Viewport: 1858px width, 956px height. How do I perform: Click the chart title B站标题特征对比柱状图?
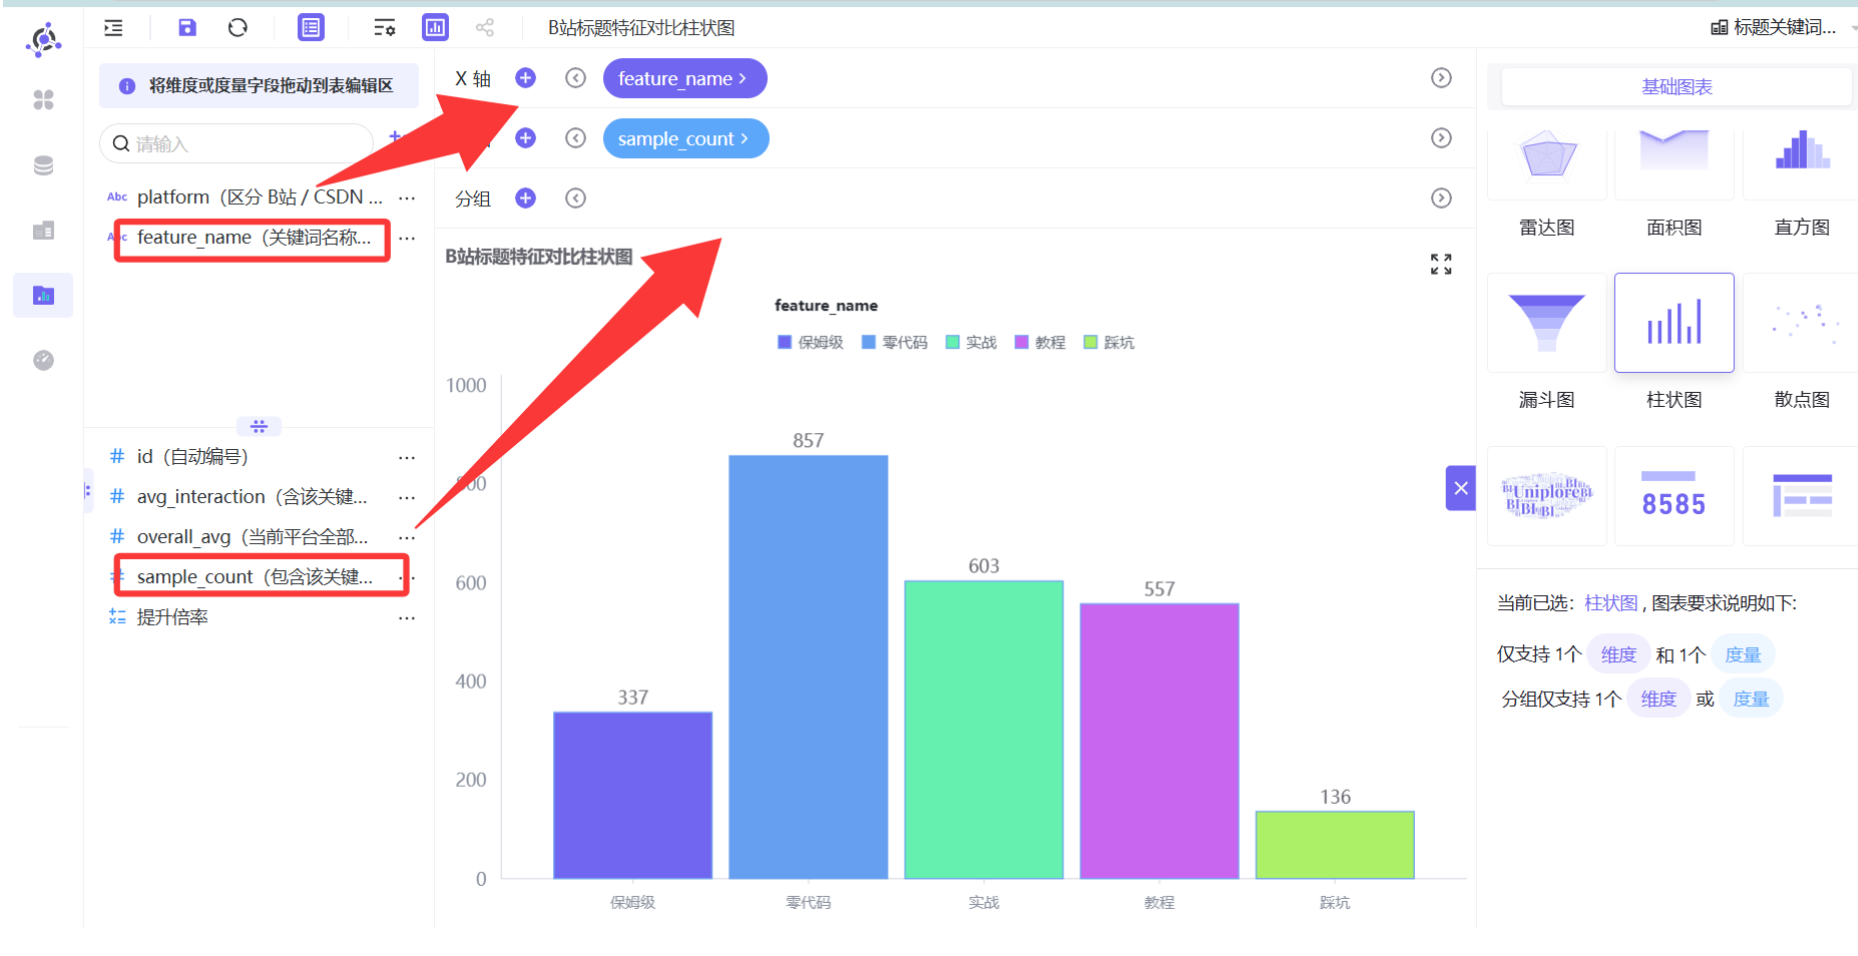pyautogui.click(x=539, y=257)
